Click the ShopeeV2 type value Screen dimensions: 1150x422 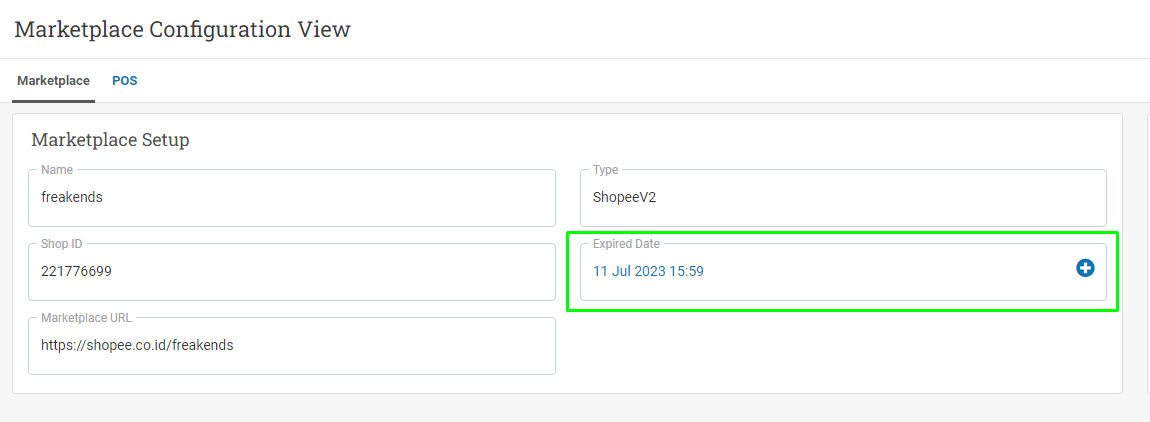tap(624, 197)
